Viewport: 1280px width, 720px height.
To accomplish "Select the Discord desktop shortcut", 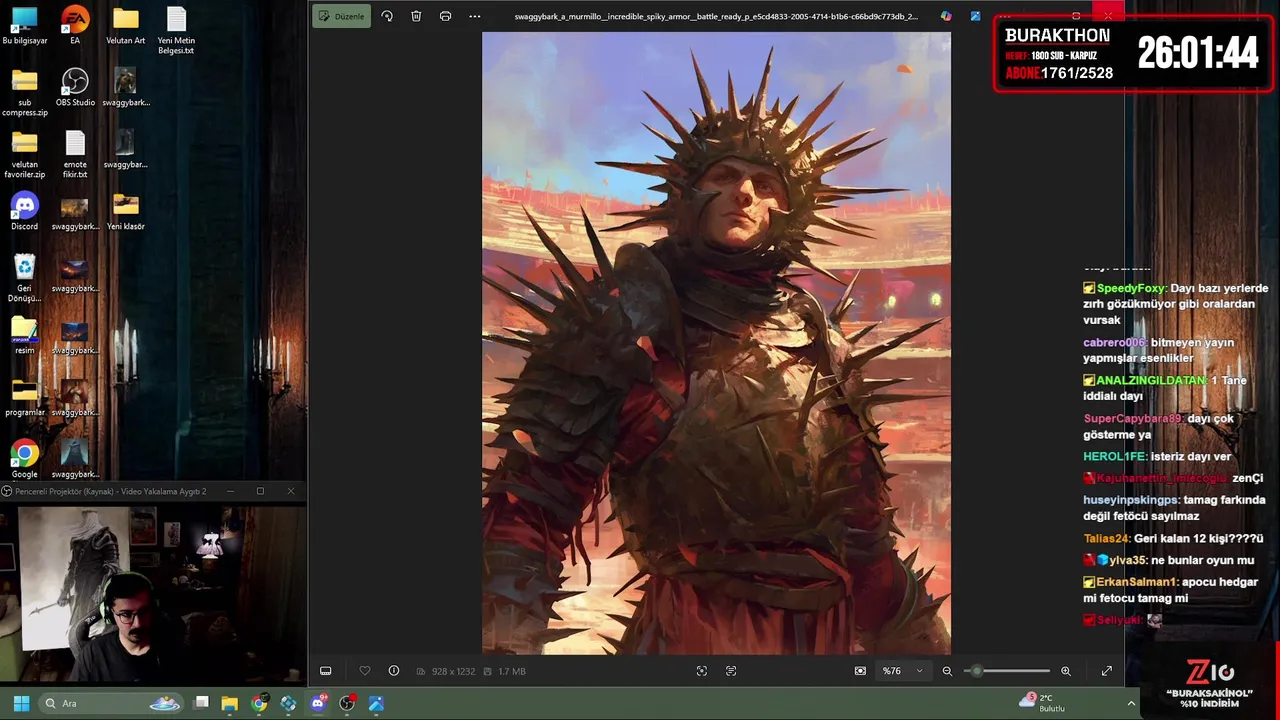I will pyautogui.click(x=25, y=212).
